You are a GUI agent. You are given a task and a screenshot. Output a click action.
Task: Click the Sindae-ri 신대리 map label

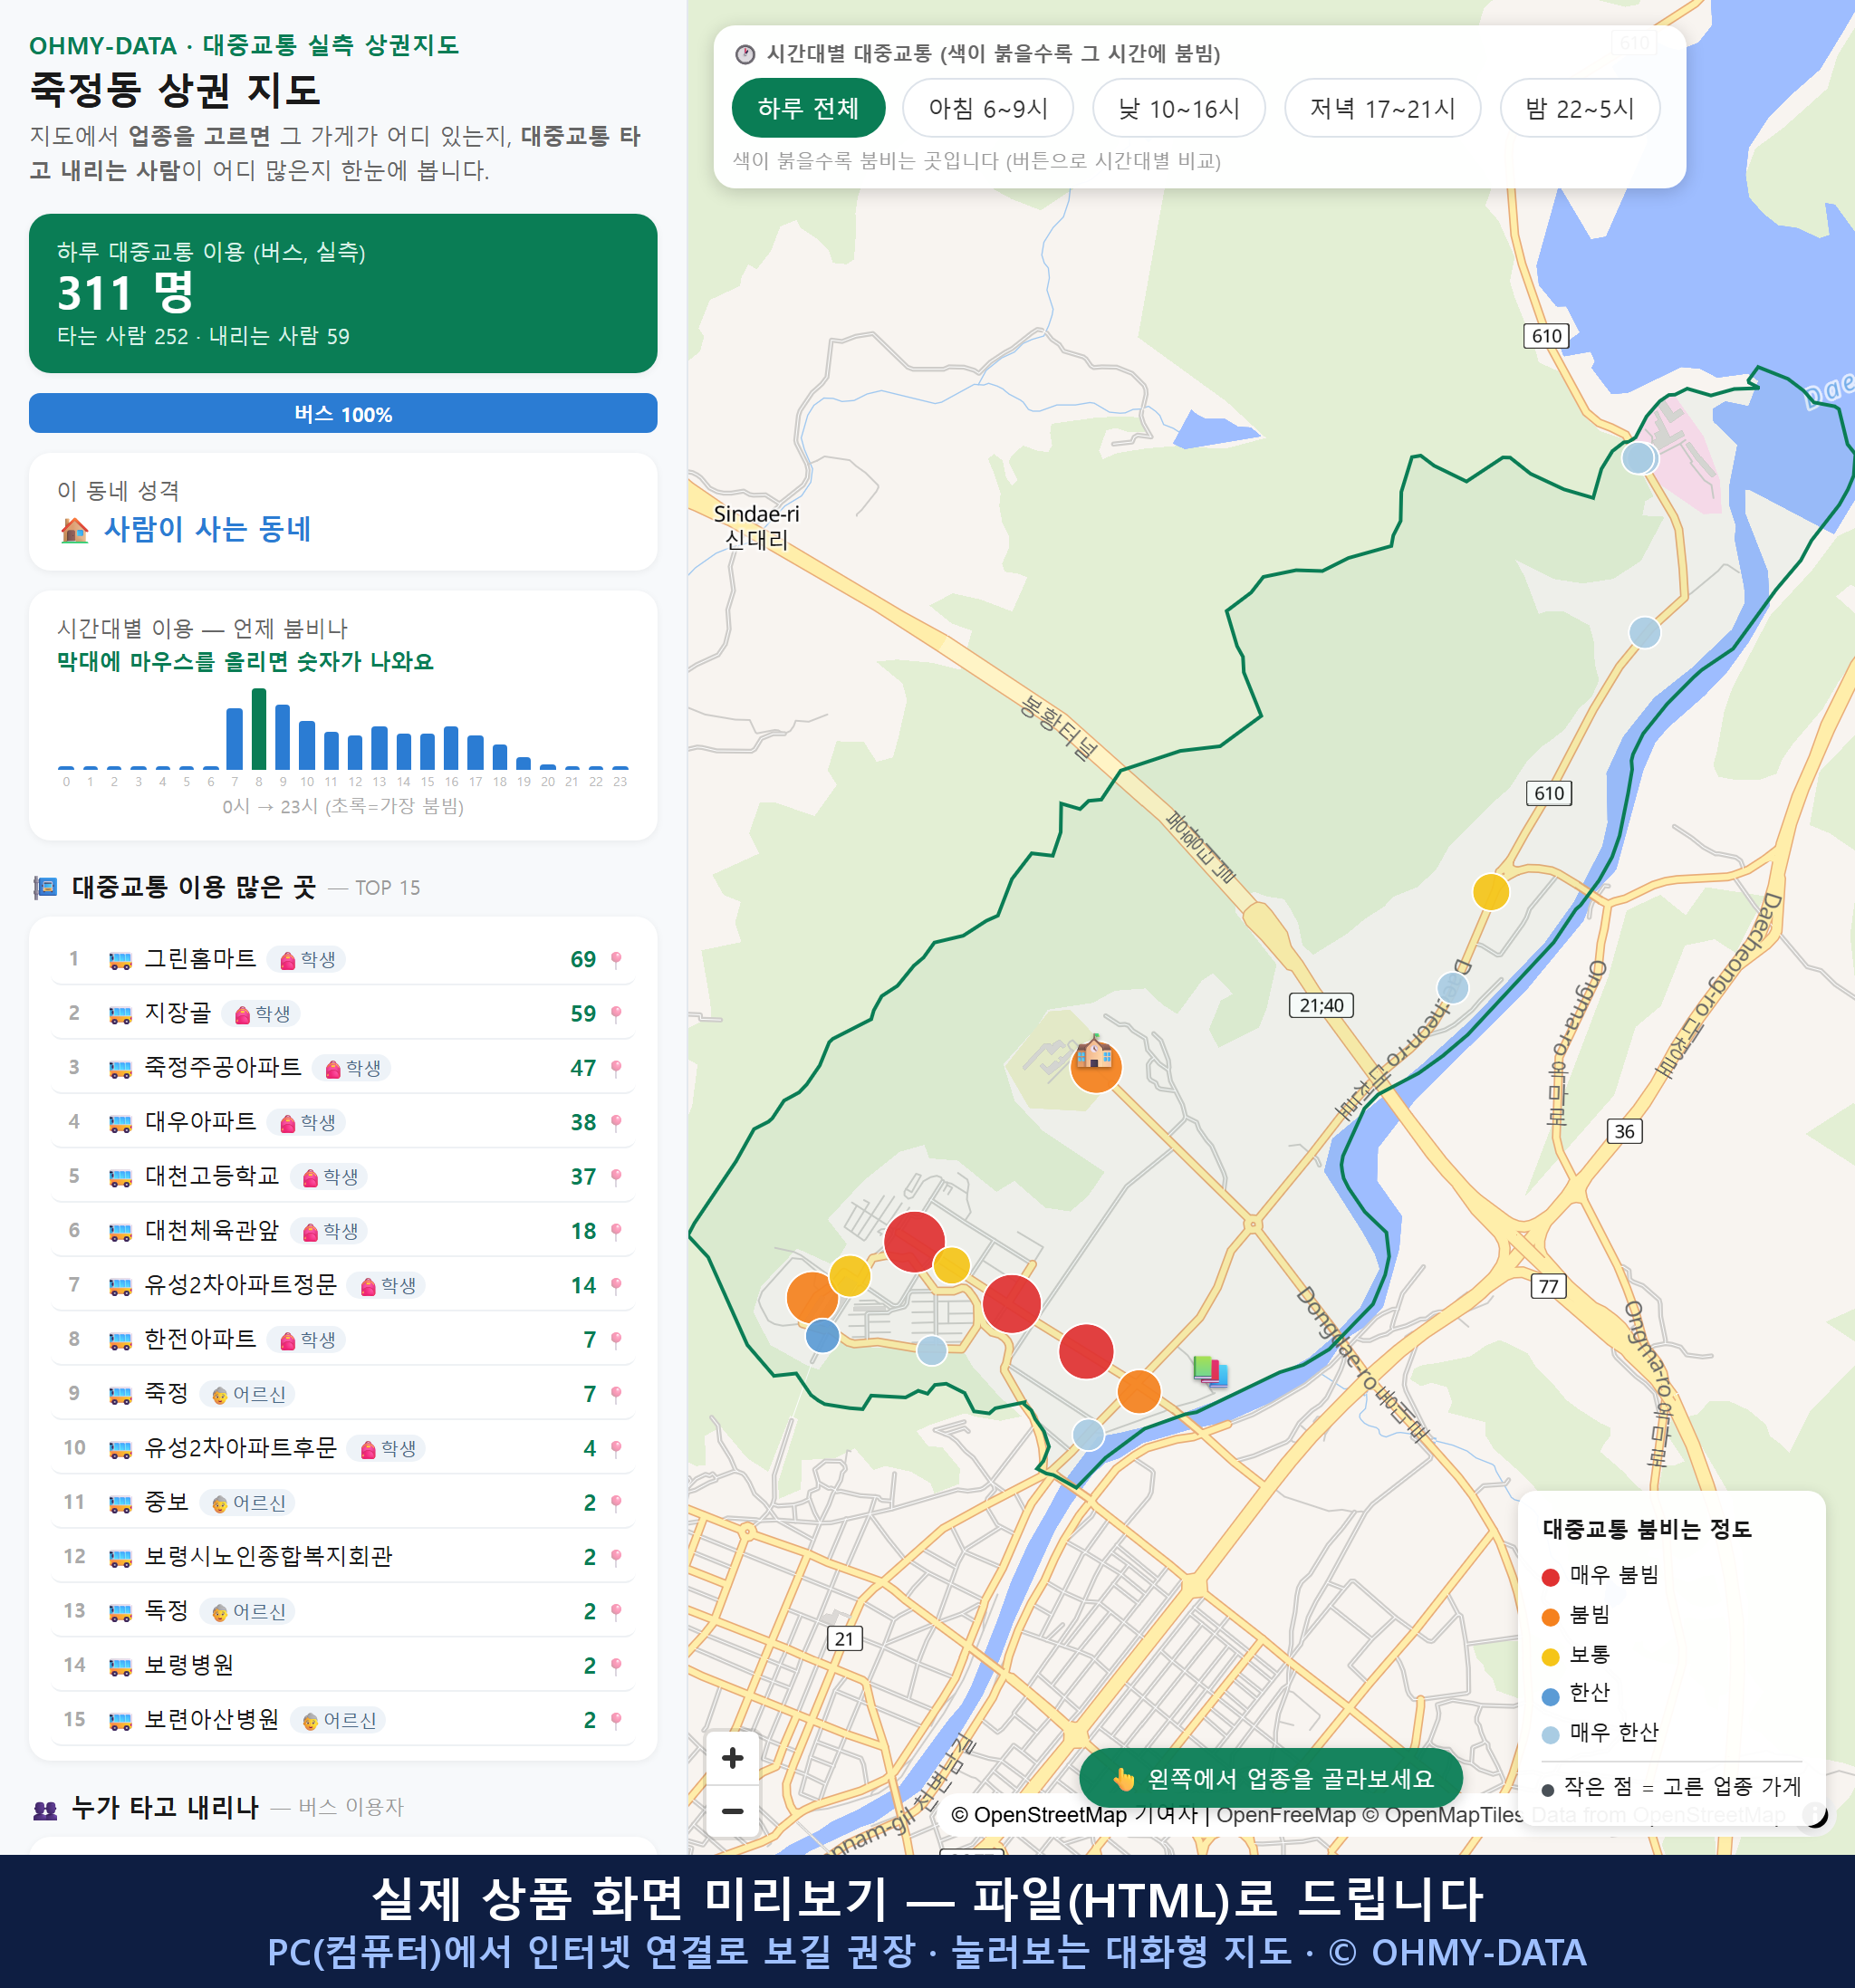click(x=756, y=527)
